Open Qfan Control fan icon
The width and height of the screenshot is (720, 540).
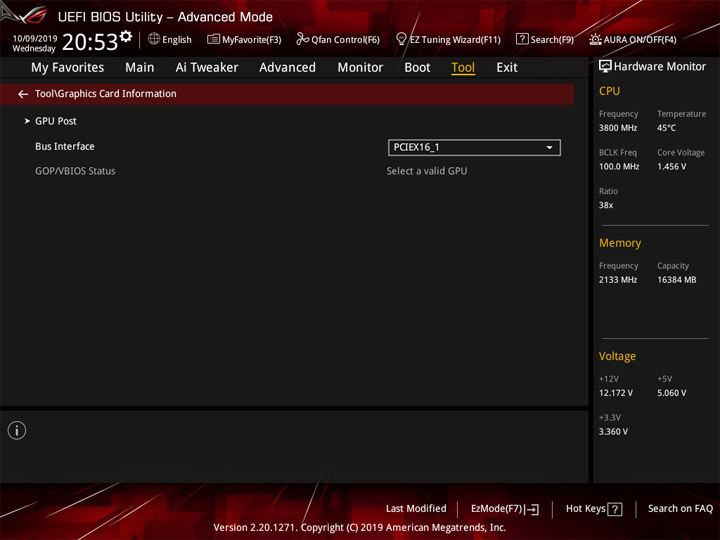(302, 39)
